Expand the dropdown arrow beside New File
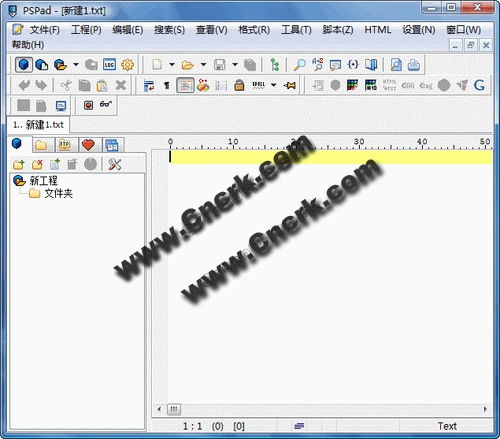This screenshot has height=439, width=500. click(172, 65)
